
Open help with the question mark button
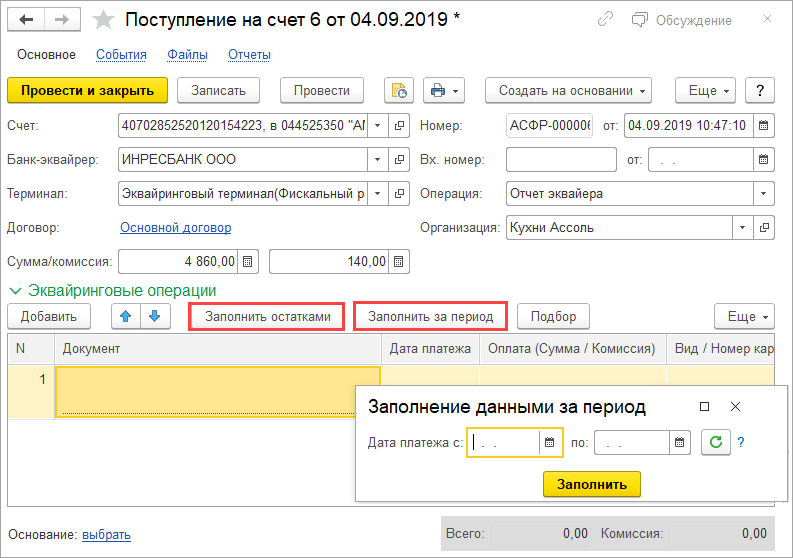pyautogui.click(x=760, y=91)
